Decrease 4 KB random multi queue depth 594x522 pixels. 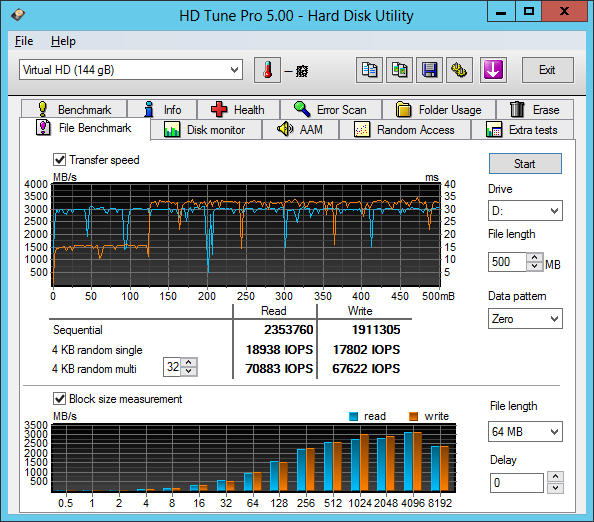pyautogui.click(x=189, y=371)
